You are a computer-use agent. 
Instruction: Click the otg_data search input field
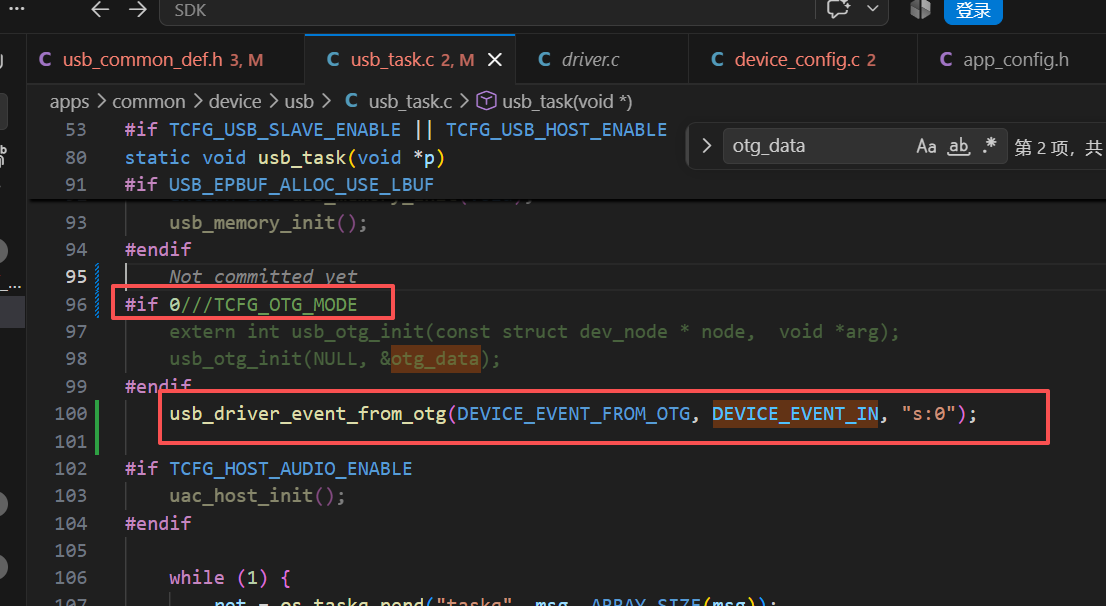[x=818, y=146]
